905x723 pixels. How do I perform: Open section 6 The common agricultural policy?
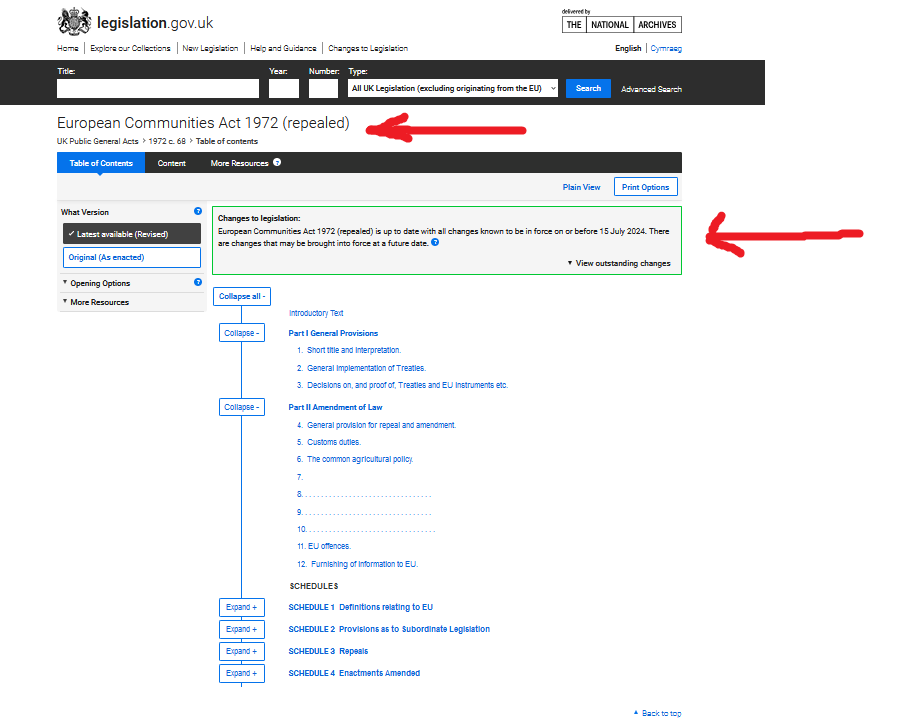(x=360, y=459)
